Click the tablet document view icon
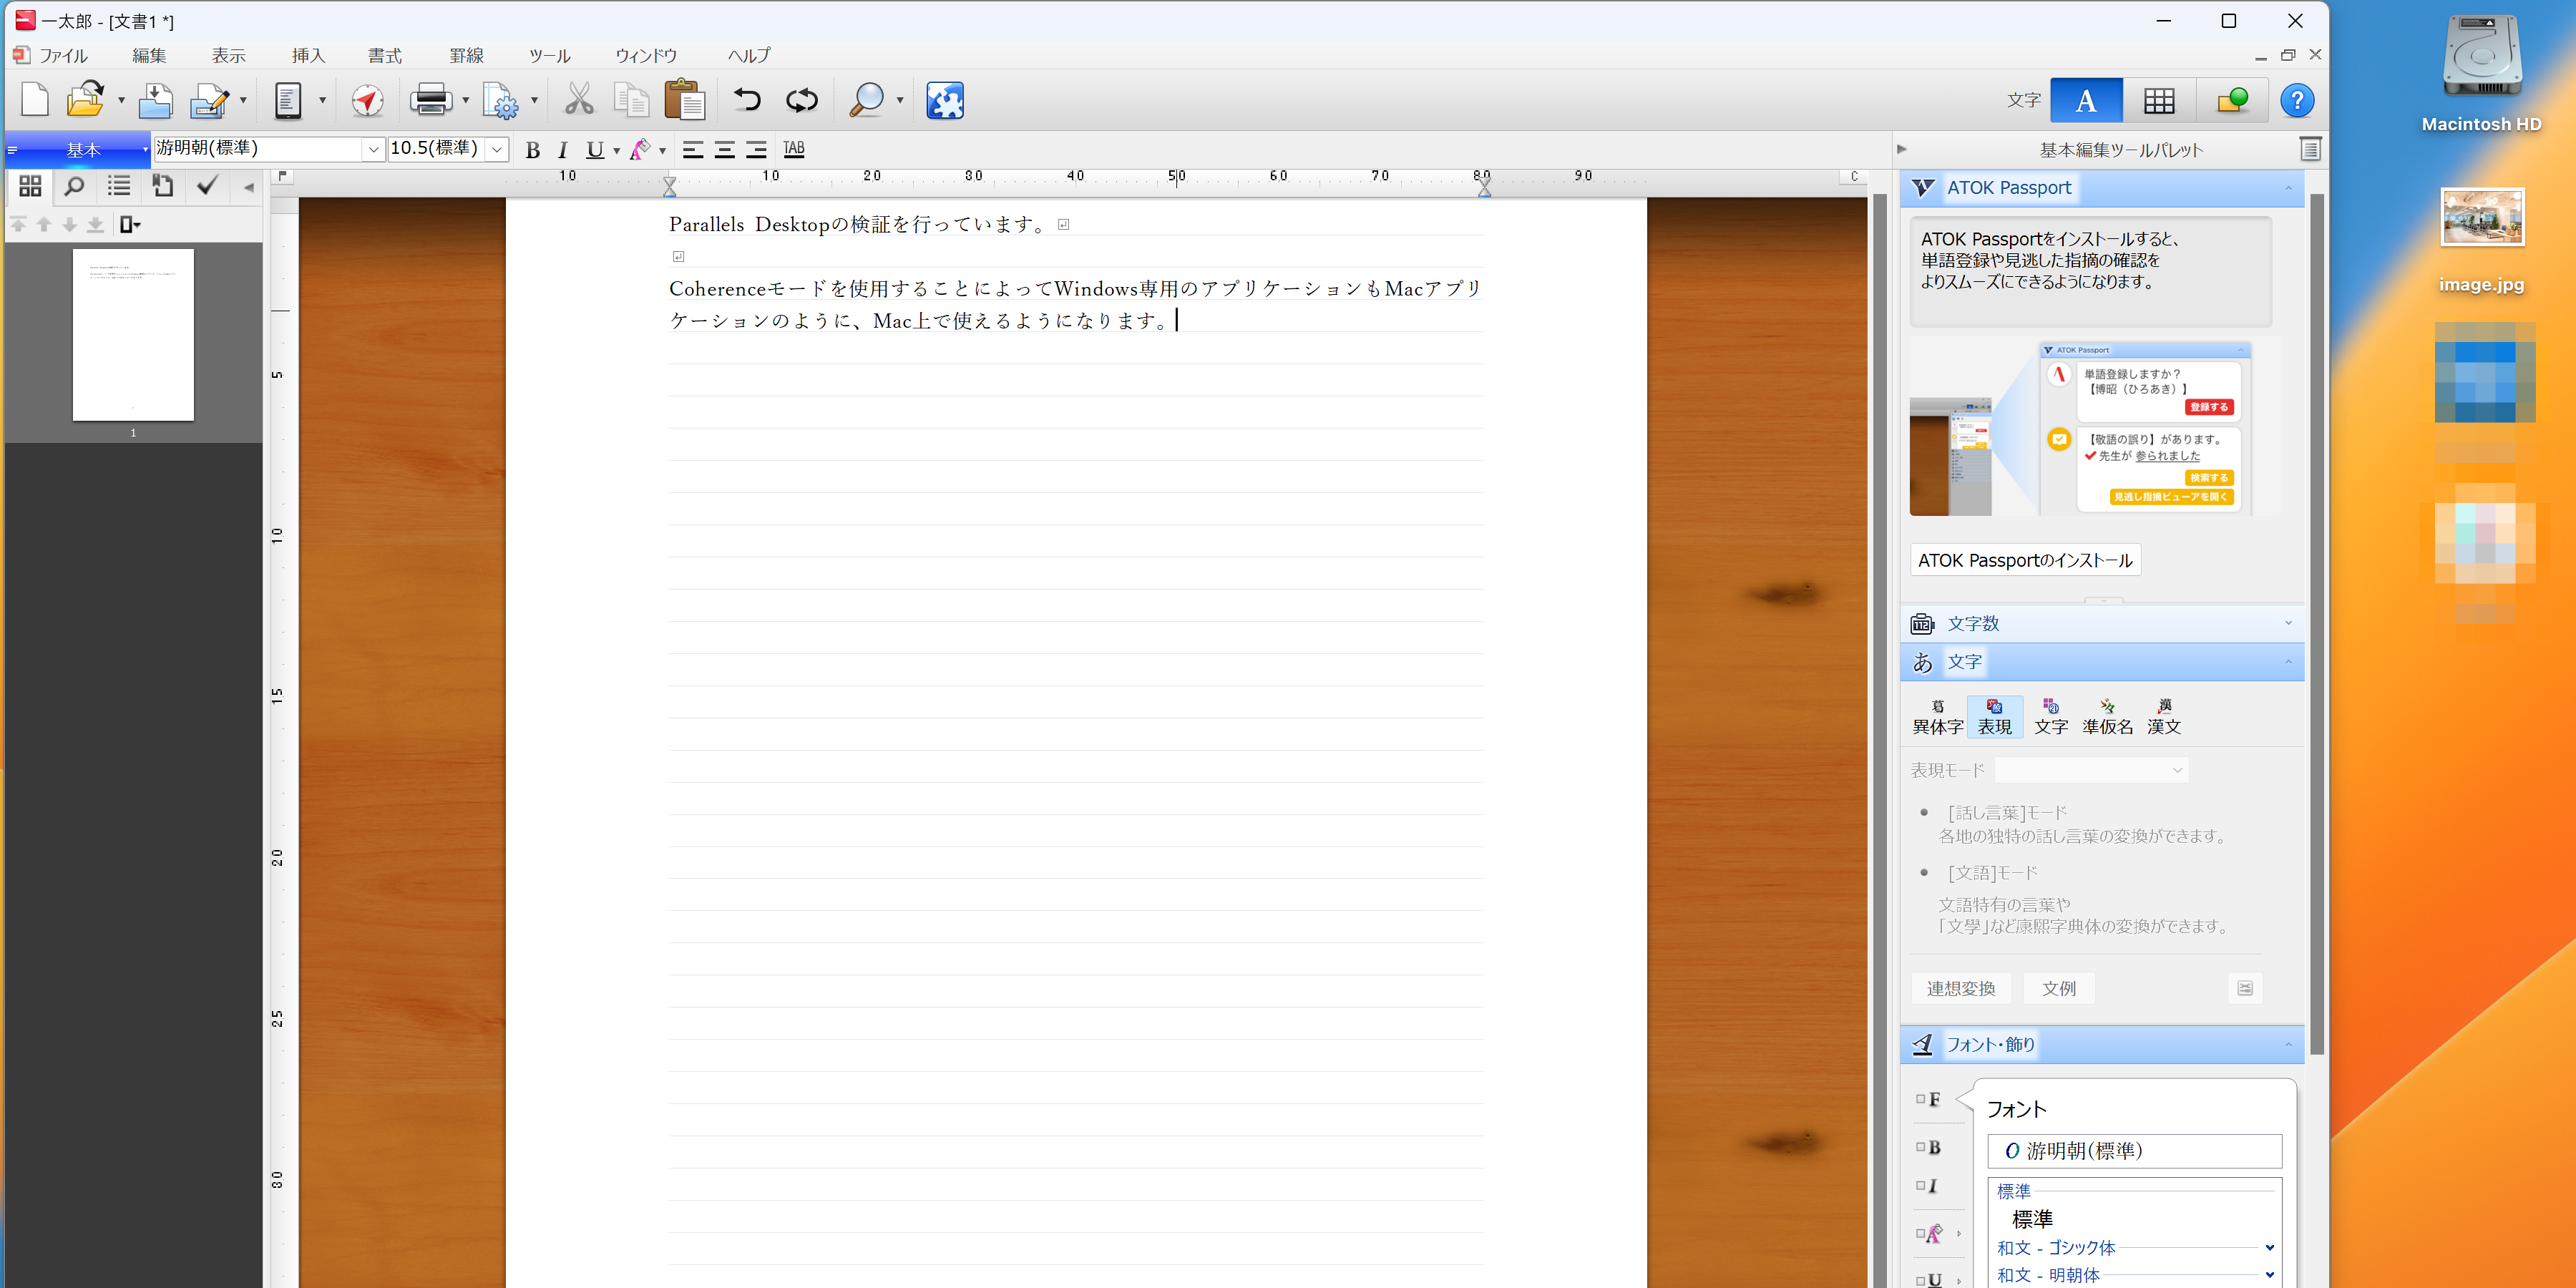 point(288,100)
